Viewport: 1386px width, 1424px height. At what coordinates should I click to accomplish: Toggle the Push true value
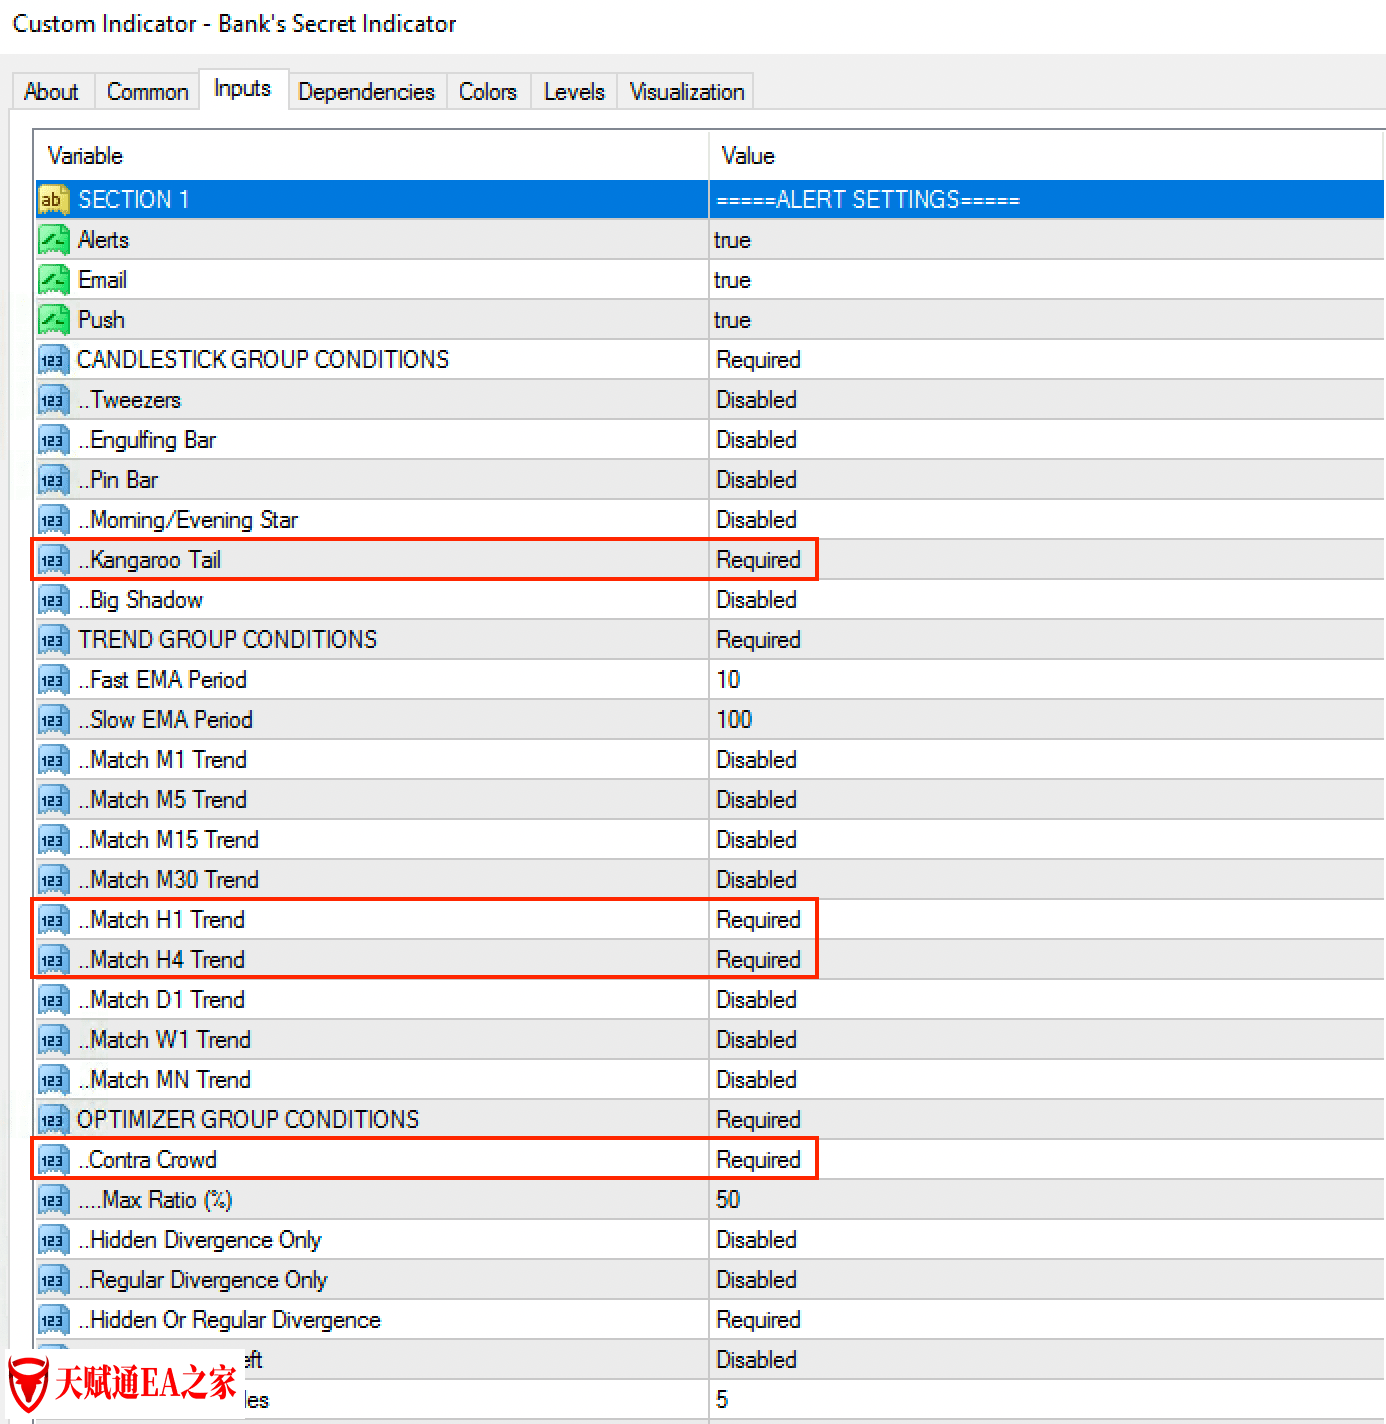tap(732, 320)
